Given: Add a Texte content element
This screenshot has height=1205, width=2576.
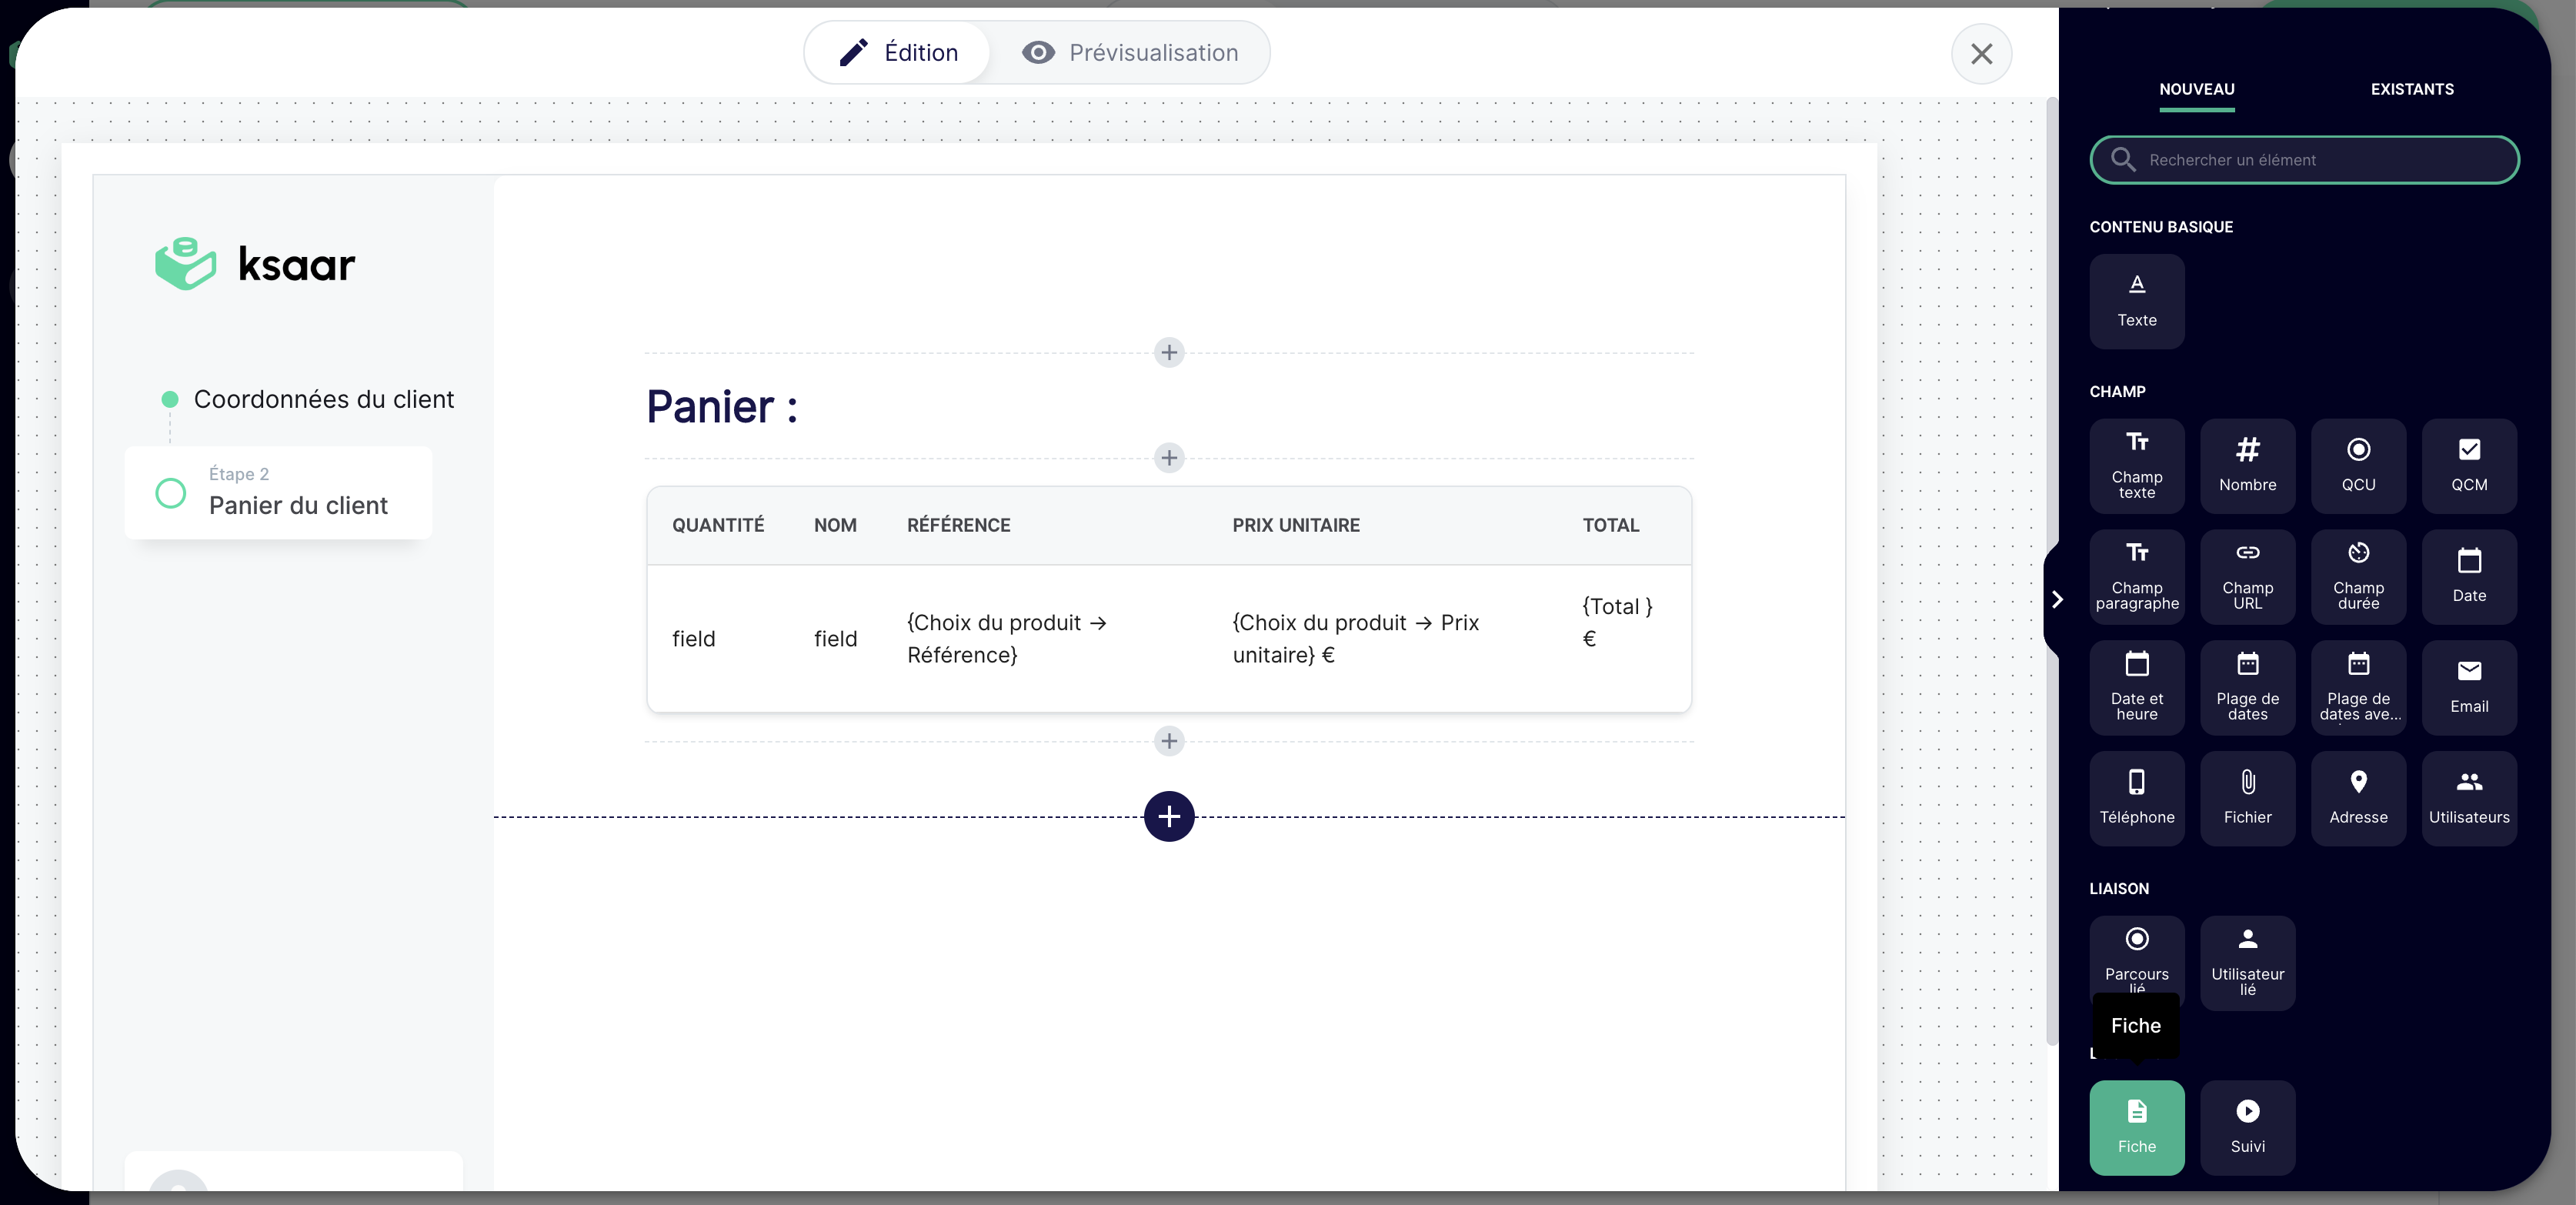Looking at the screenshot, I should 2136,301.
